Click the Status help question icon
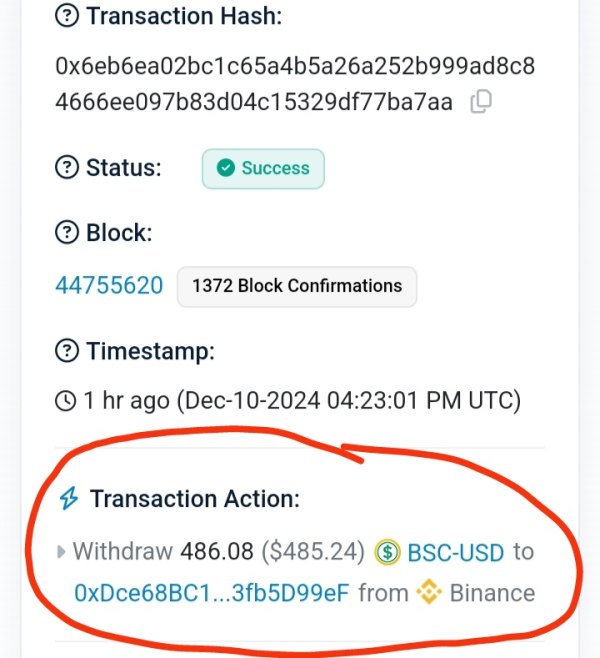 (x=67, y=167)
